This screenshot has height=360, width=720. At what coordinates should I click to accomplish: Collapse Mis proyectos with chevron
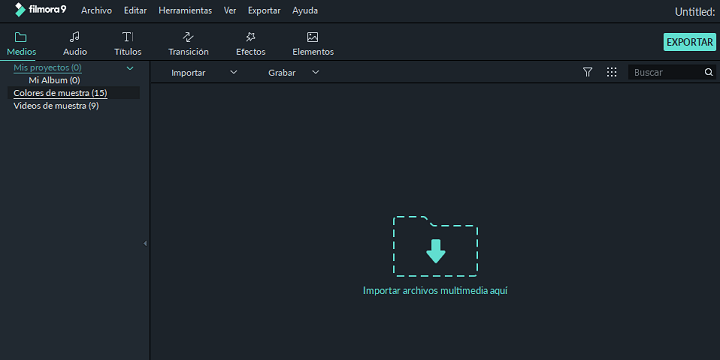click(130, 68)
